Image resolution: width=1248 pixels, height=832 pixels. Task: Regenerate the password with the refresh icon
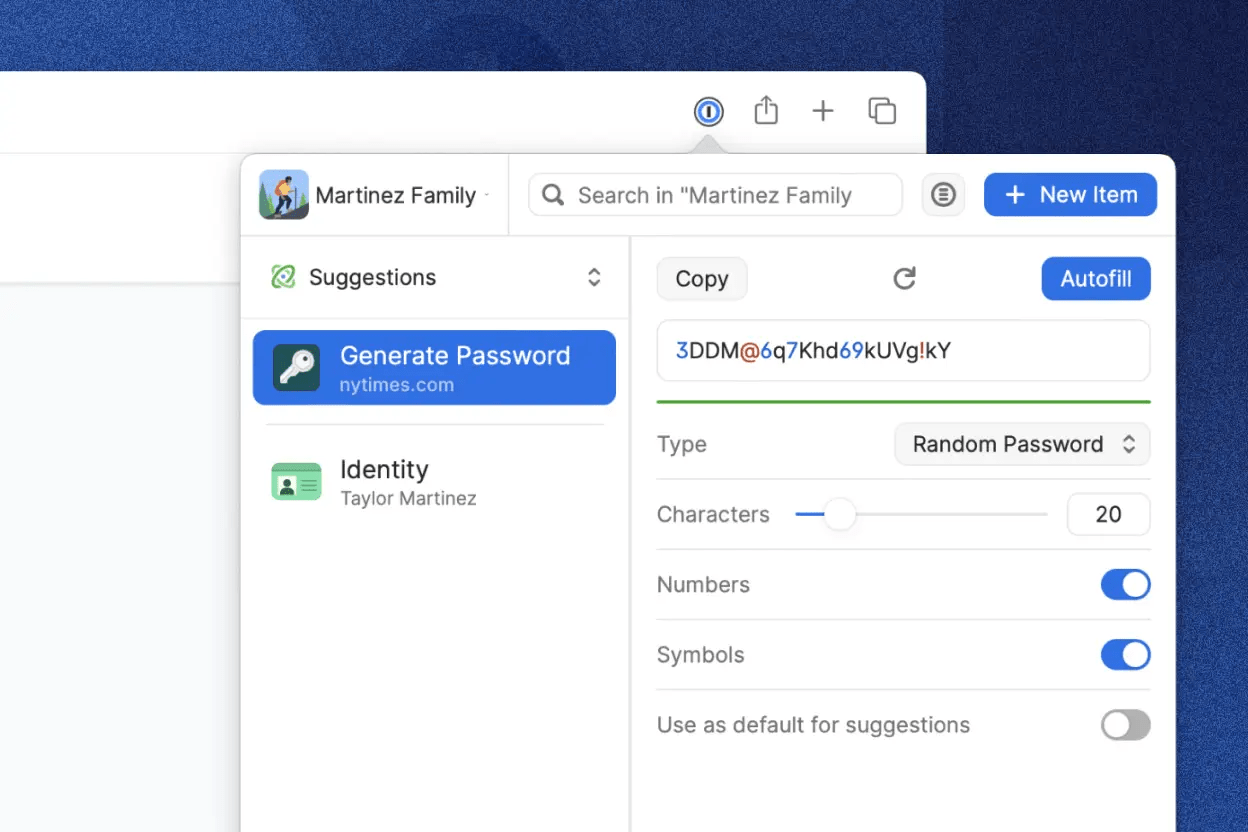pyautogui.click(x=904, y=279)
